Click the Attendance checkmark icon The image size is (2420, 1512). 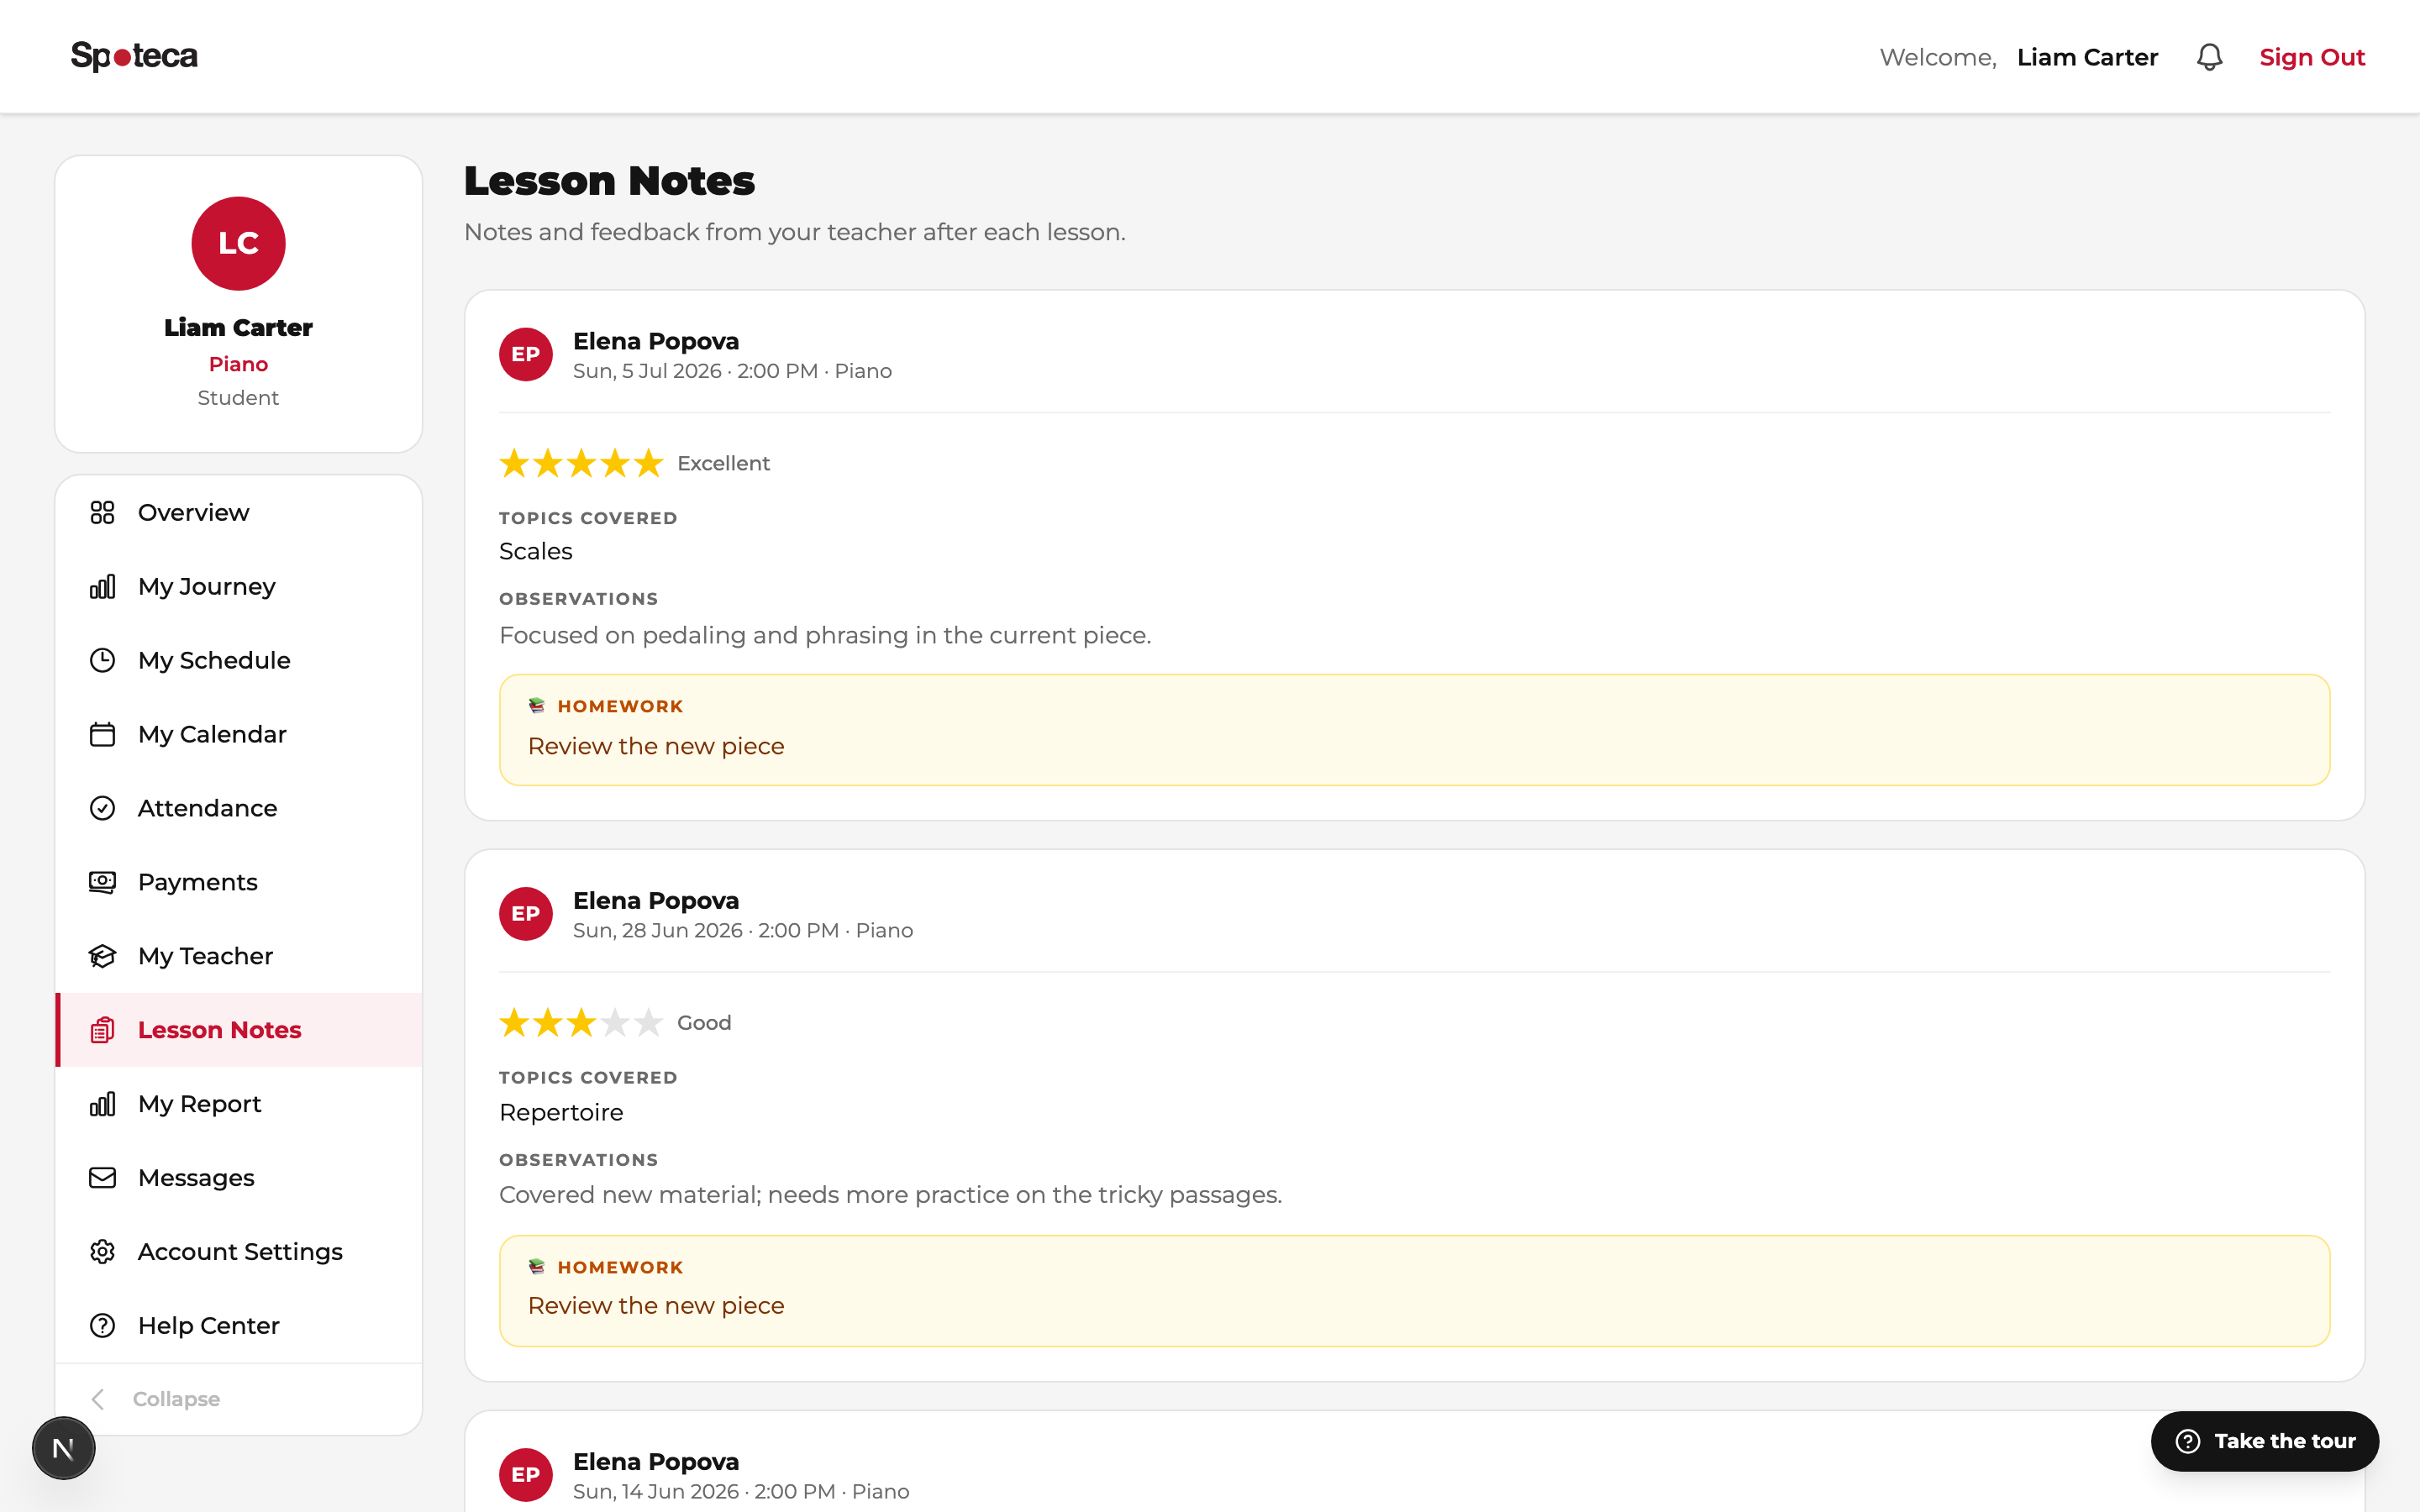click(x=102, y=808)
